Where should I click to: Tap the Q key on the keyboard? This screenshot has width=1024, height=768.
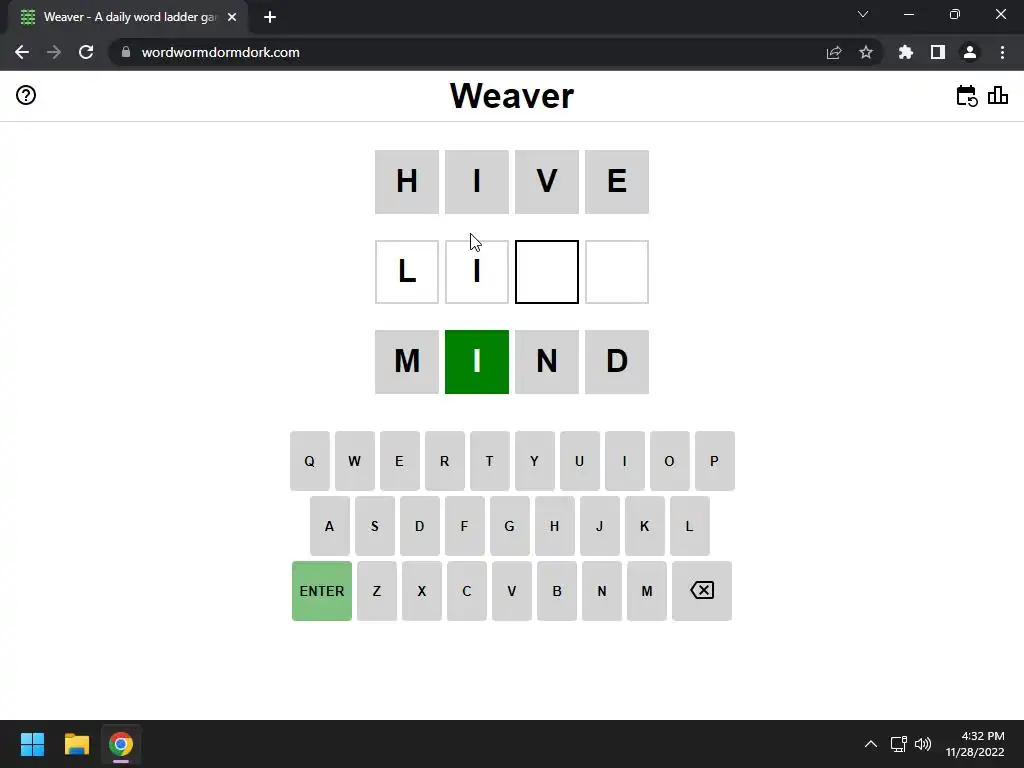coord(310,461)
